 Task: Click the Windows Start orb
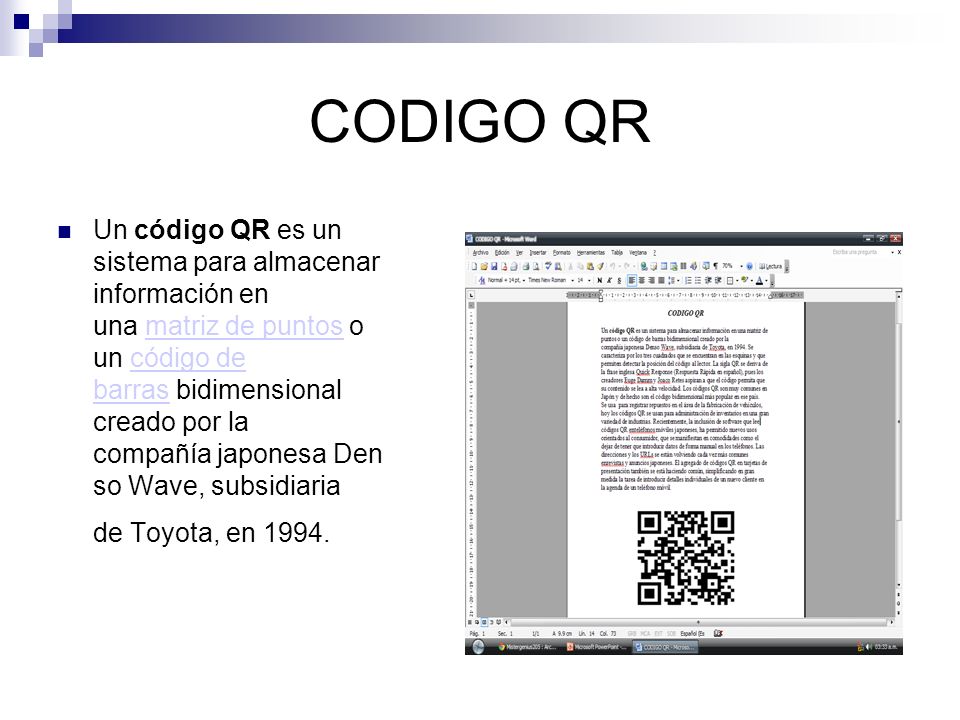pyautogui.click(x=478, y=647)
